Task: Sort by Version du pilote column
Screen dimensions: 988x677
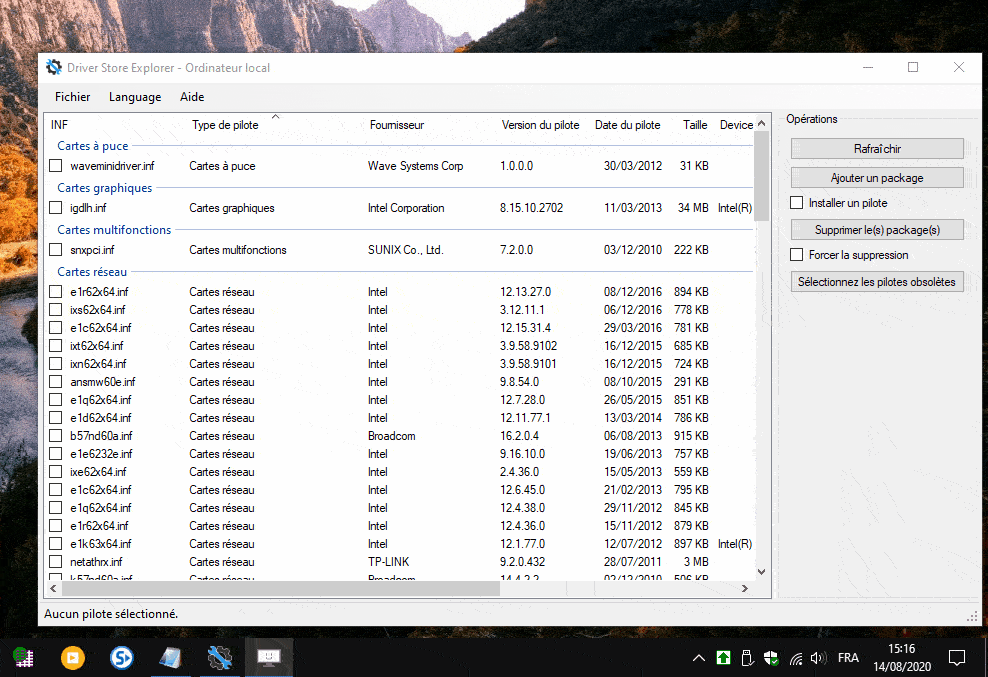Action: (540, 125)
